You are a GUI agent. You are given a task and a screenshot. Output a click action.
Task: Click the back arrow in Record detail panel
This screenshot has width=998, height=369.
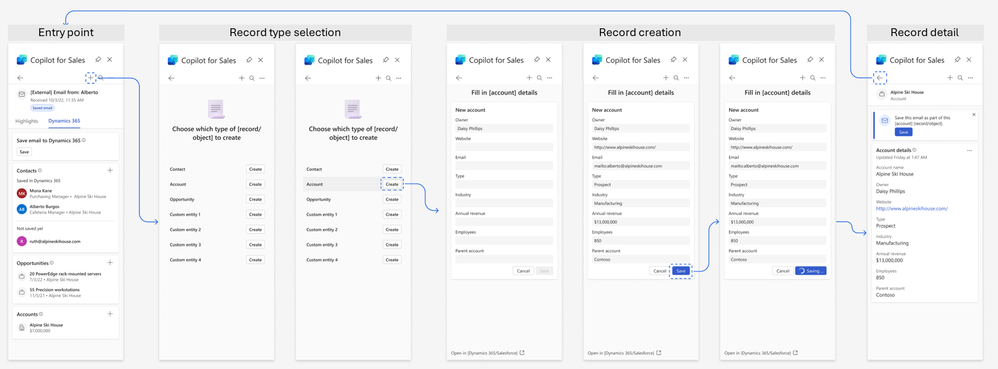click(880, 78)
